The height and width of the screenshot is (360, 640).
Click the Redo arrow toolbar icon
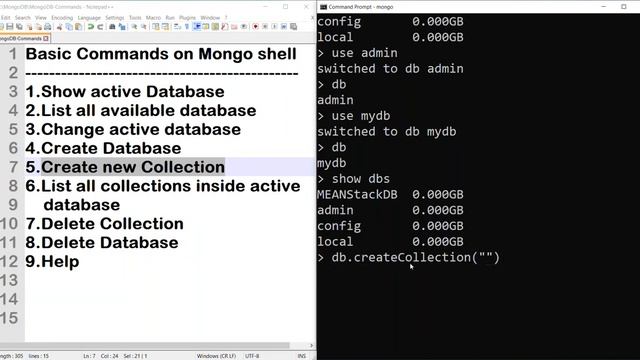(x=100, y=27)
